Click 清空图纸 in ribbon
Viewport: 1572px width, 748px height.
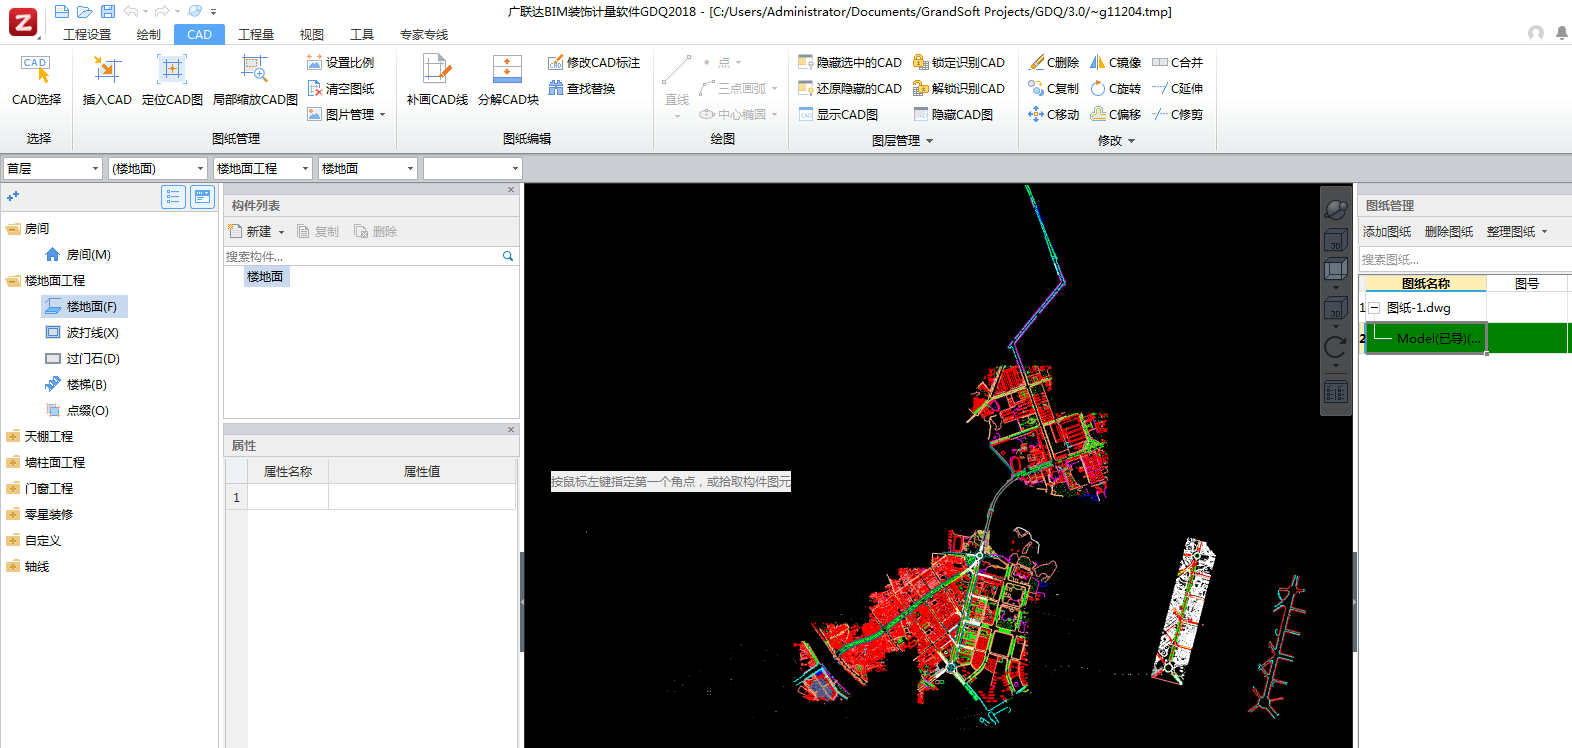point(341,88)
